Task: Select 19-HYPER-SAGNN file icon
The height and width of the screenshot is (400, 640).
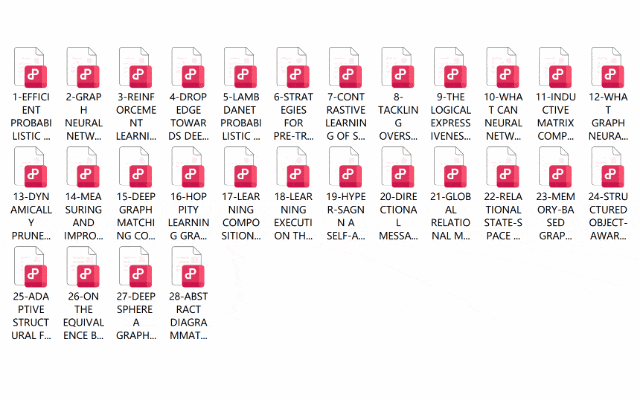Action: point(345,167)
